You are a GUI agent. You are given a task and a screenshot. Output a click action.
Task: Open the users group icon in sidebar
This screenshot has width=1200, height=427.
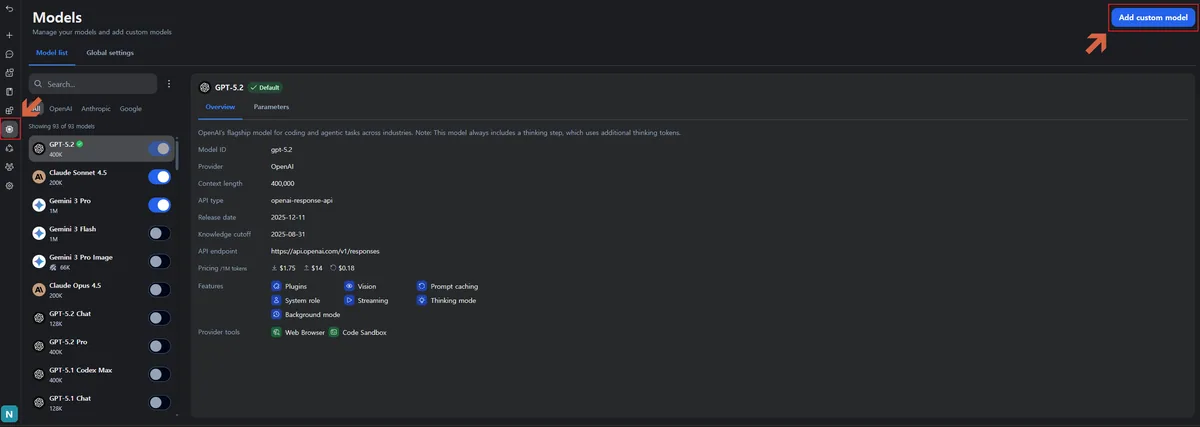(x=9, y=167)
